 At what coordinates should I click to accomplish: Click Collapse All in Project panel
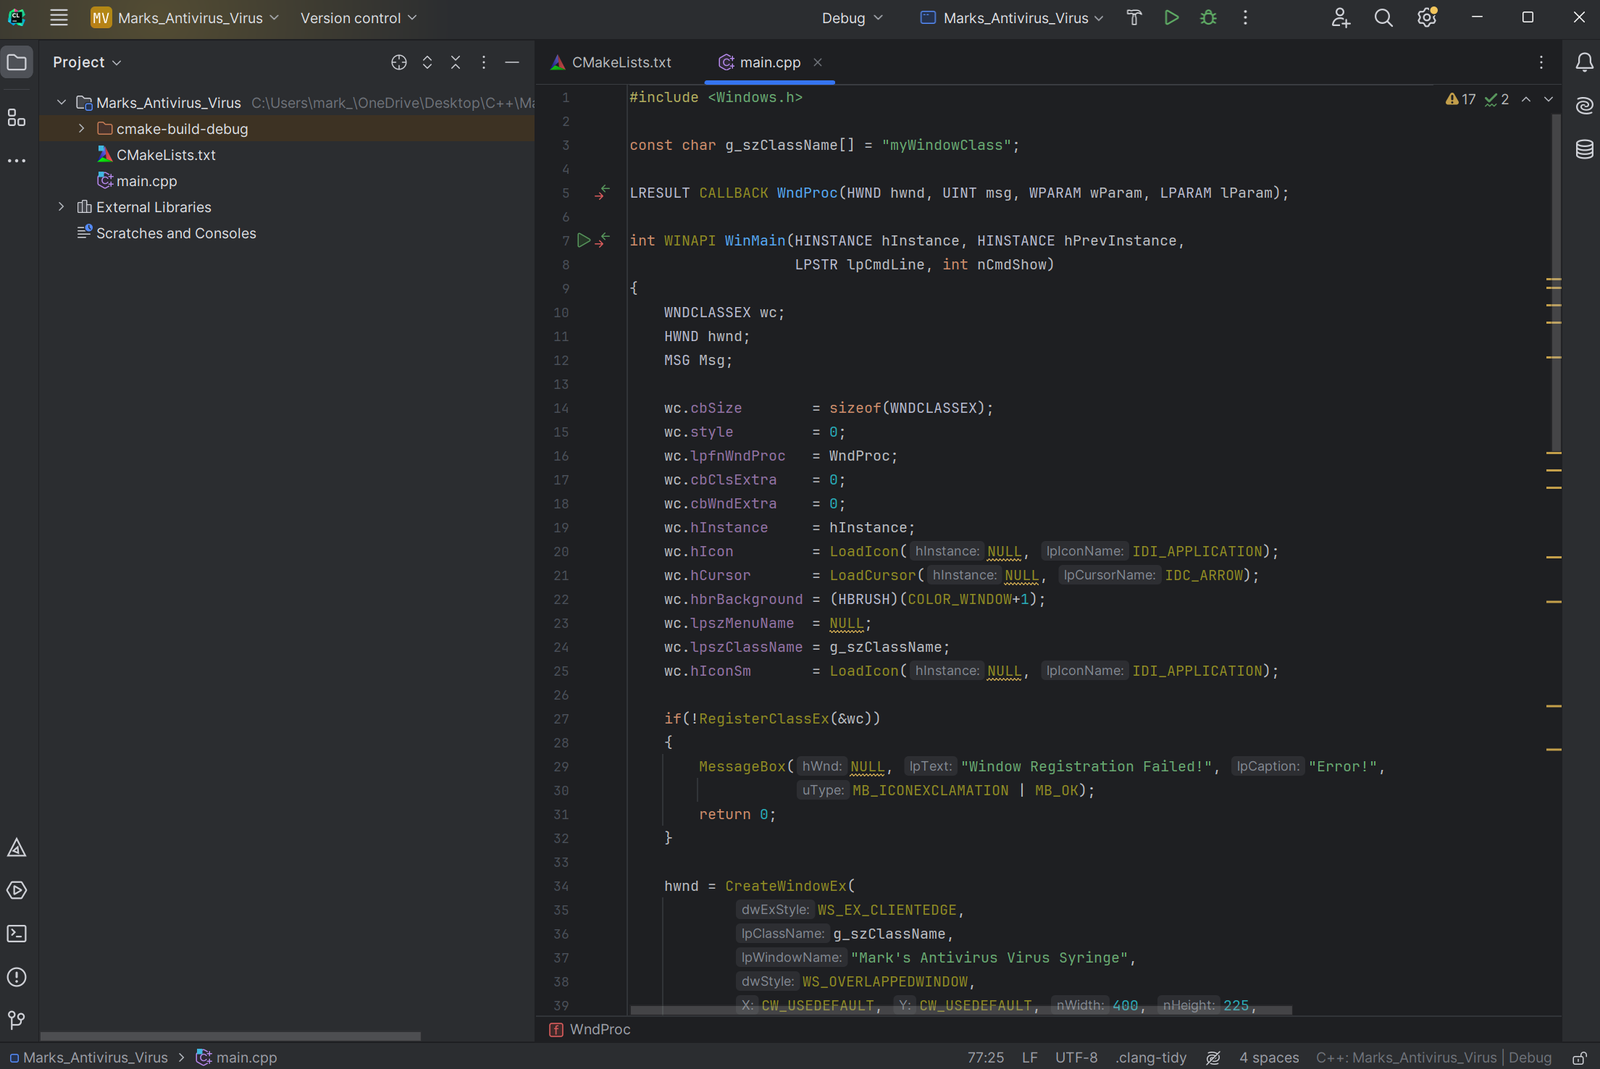point(455,62)
